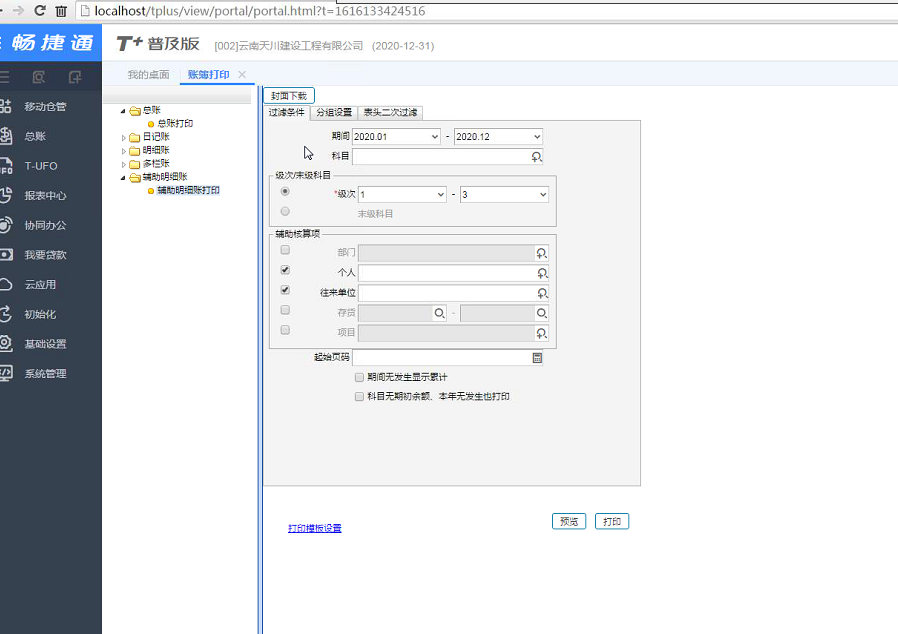Close the 账簿打印 tab
This screenshot has width=898, height=634.
(242, 74)
